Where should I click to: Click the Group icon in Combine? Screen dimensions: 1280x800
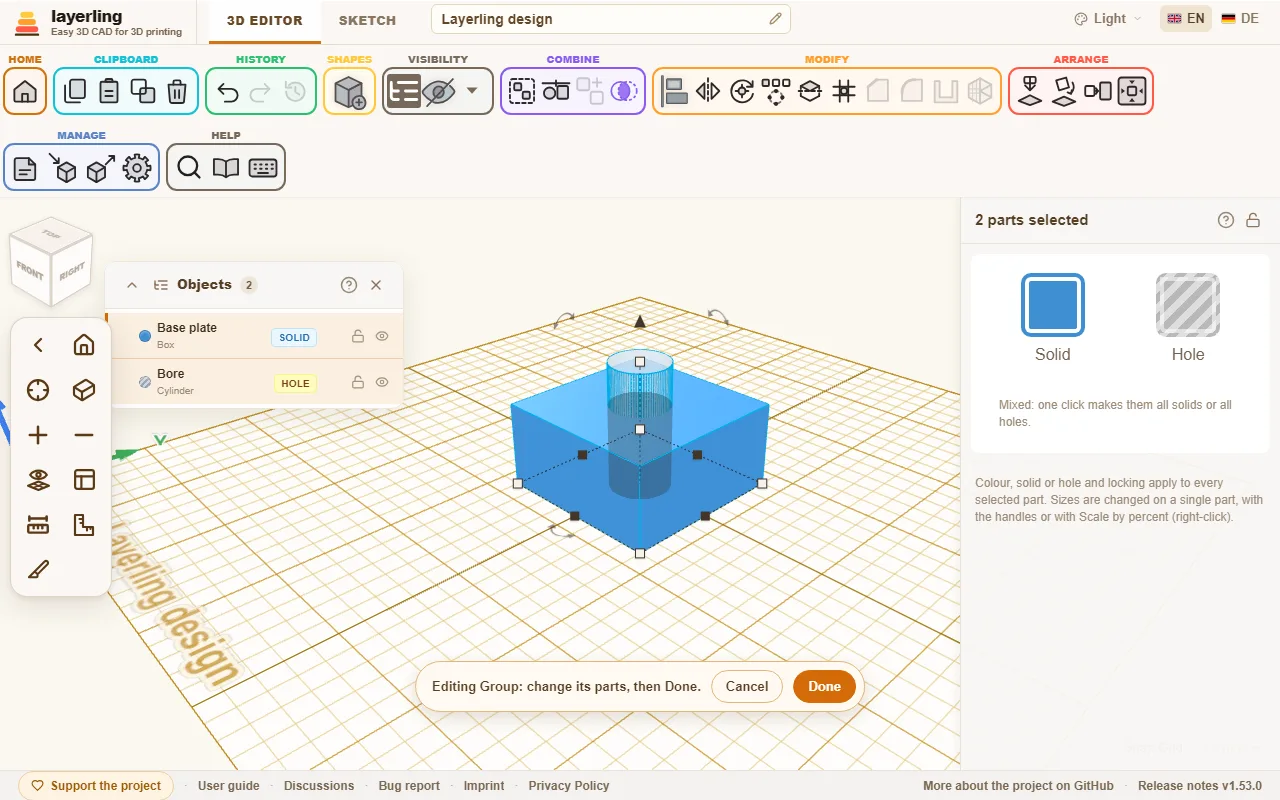[x=522, y=92]
